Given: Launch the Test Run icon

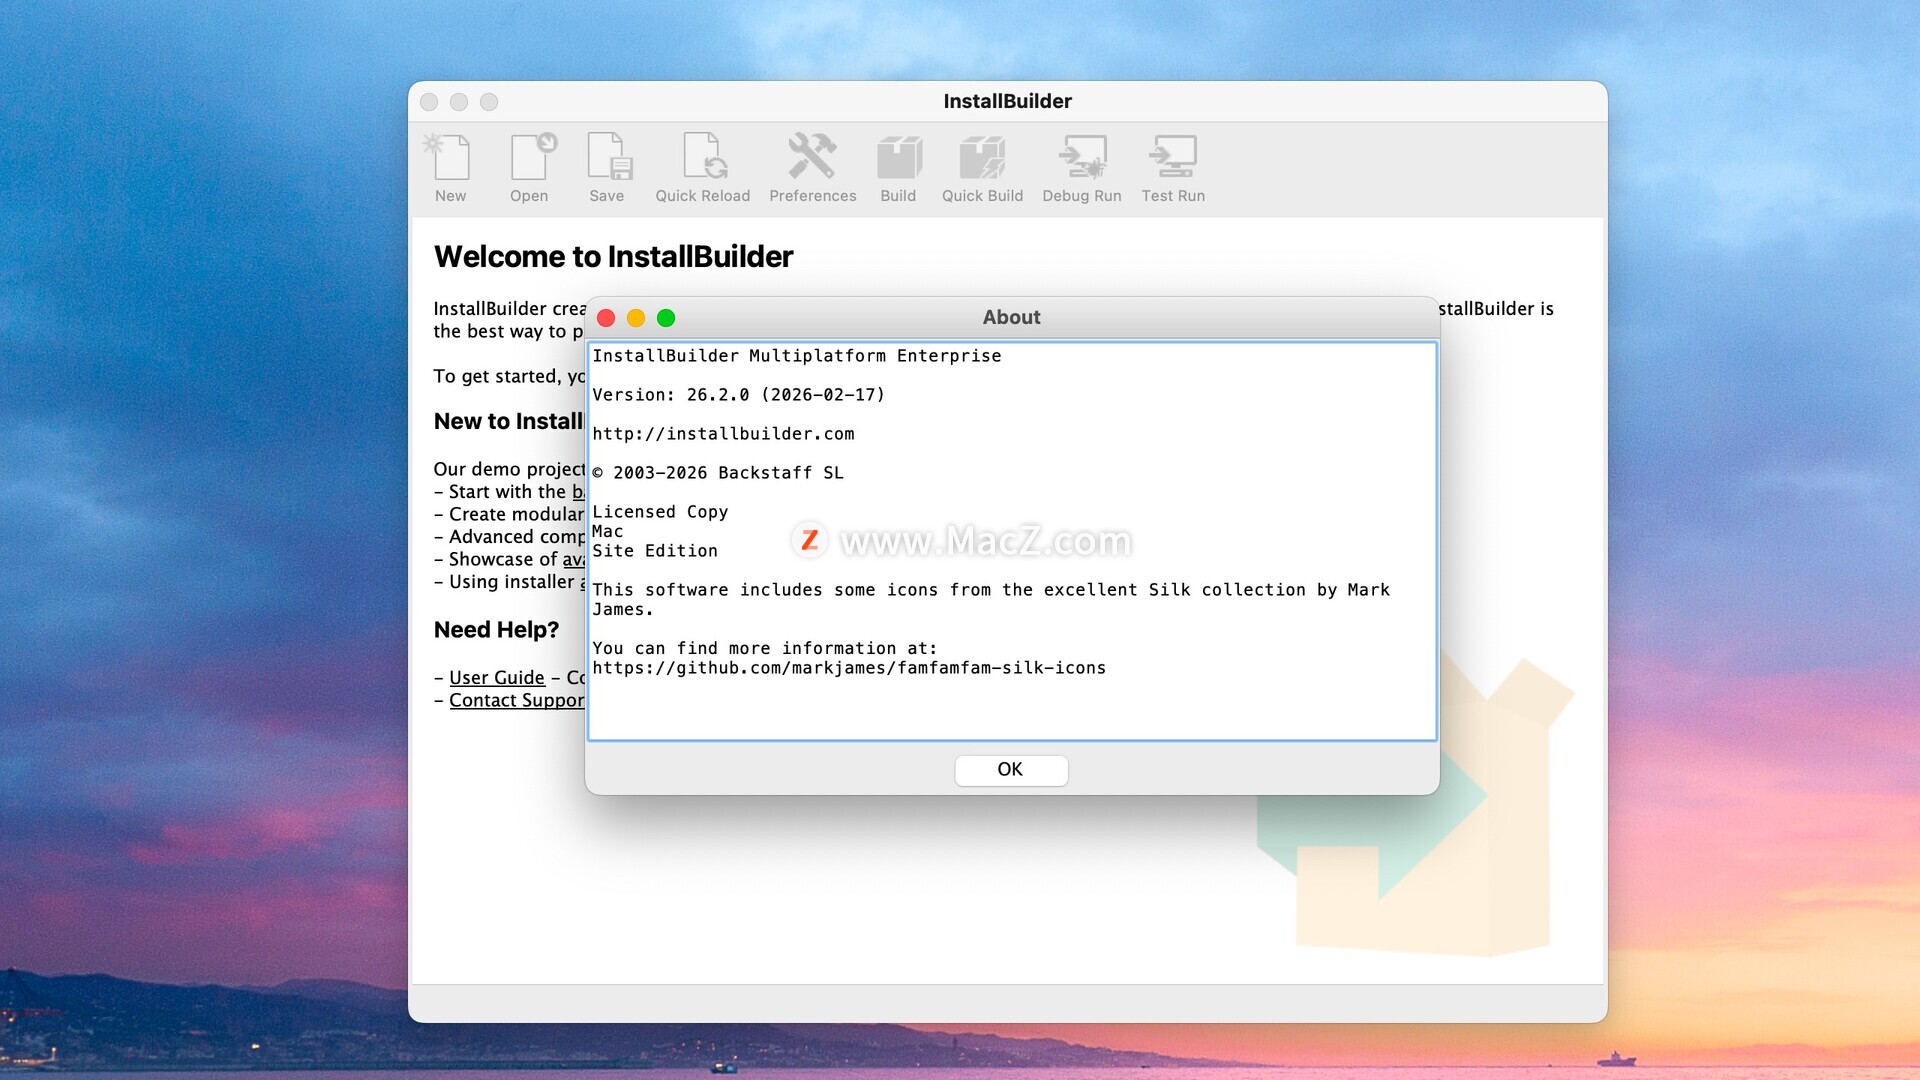Looking at the screenshot, I should coord(1173,160).
